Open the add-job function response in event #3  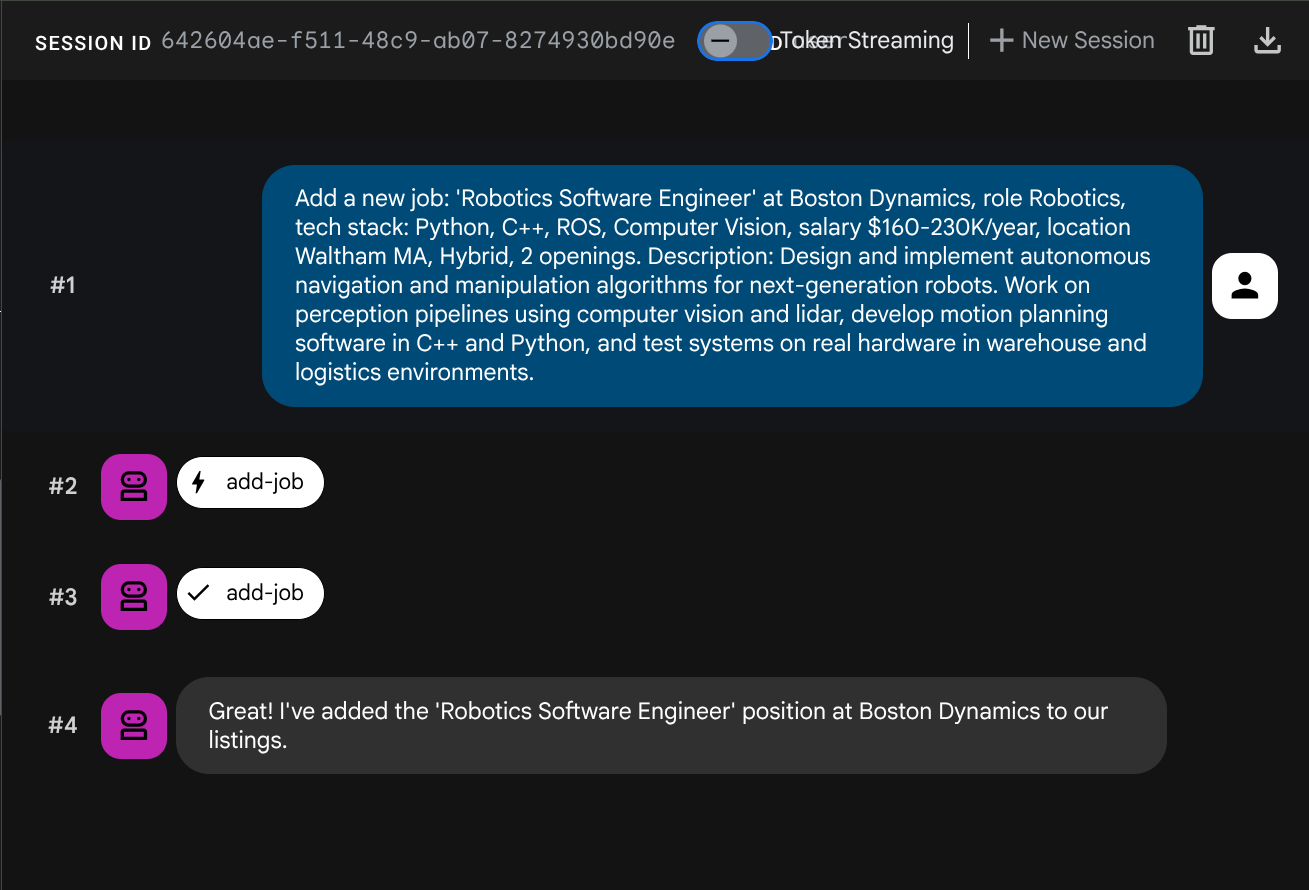point(250,593)
